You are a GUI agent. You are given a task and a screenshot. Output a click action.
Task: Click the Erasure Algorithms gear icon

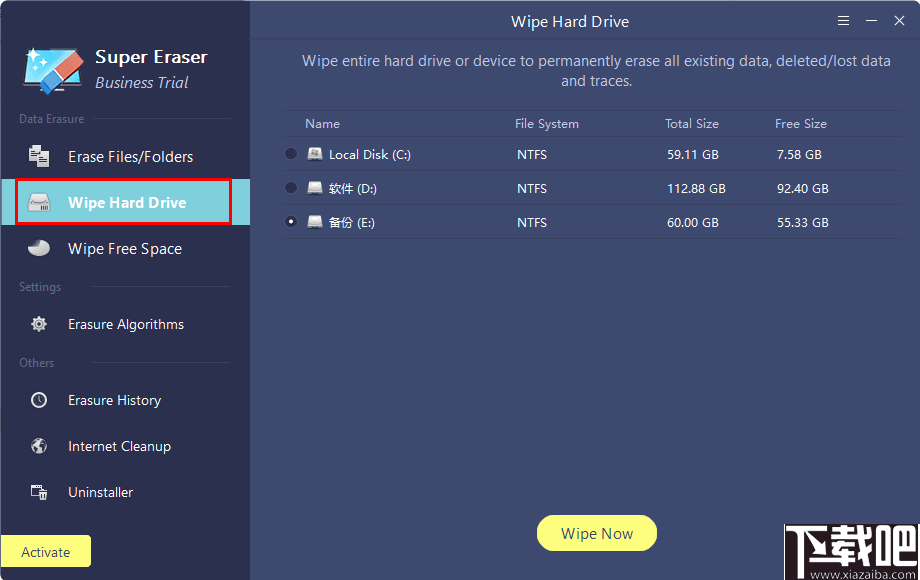coord(39,324)
